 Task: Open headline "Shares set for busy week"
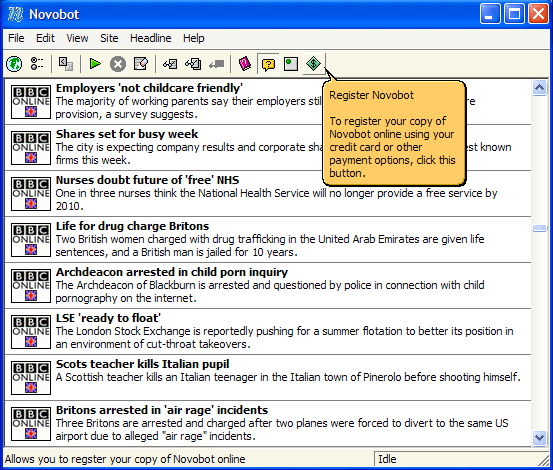tap(127, 134)
